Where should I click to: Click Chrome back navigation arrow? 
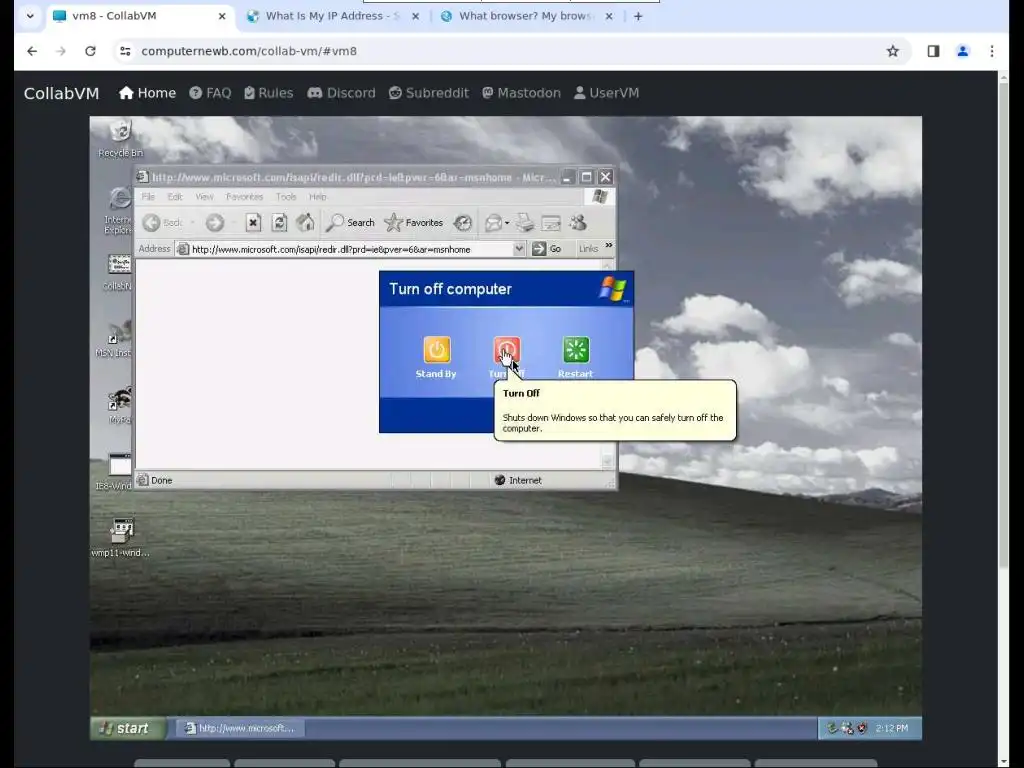pyautogui.click(x=32, y=51)
